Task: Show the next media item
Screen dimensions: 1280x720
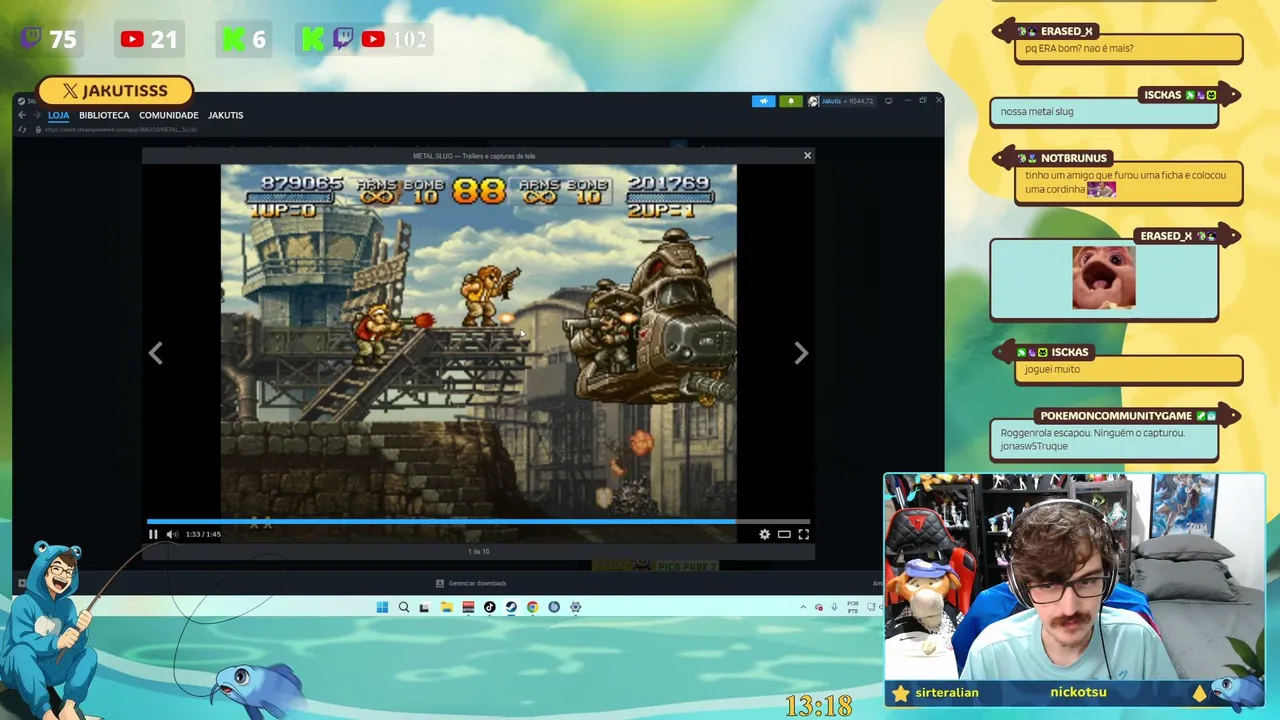Action: click(x=801, y=353)
